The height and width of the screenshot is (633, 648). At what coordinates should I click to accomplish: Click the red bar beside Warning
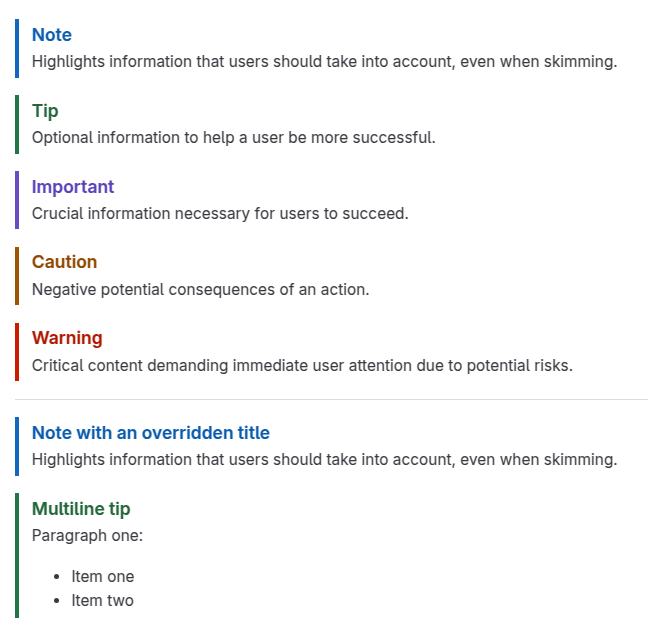tap(17, 351)
